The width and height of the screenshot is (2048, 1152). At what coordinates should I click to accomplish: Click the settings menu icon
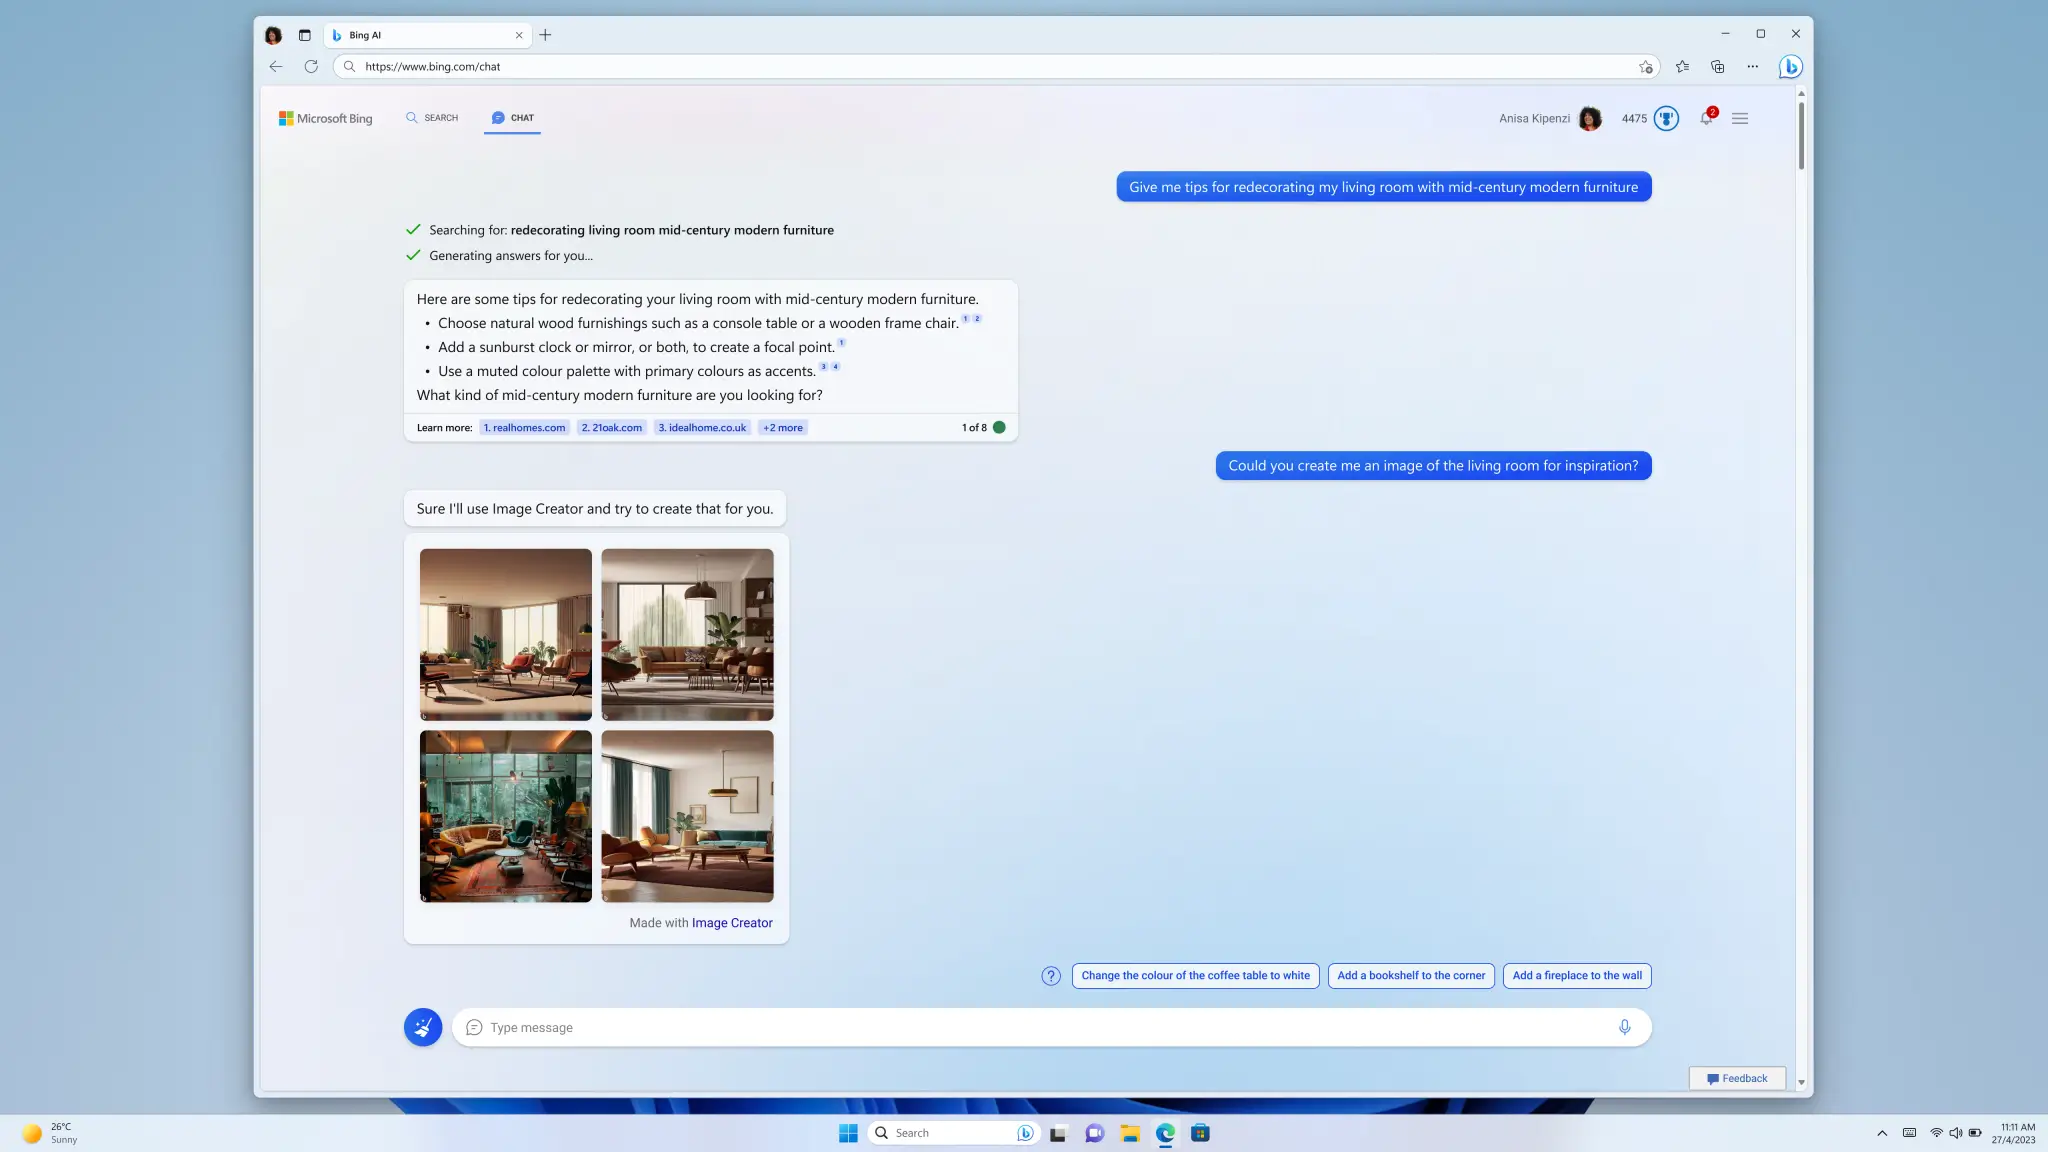tap(1739, 117)
